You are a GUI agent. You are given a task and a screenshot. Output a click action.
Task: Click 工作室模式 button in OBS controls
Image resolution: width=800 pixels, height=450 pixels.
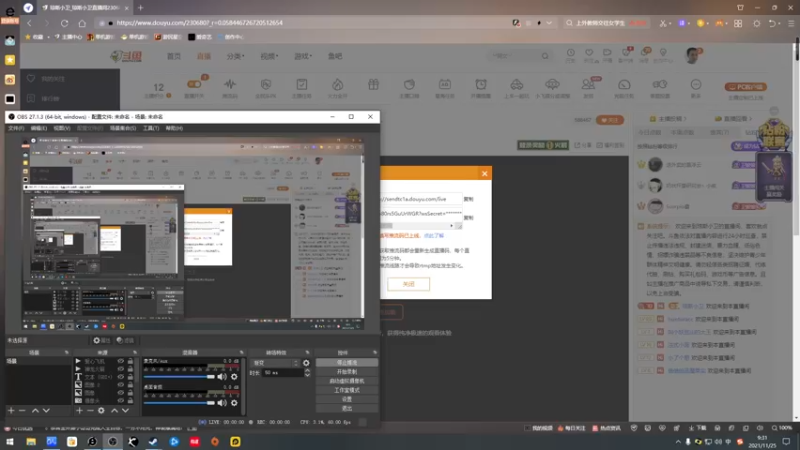click(x=347, y=390)
